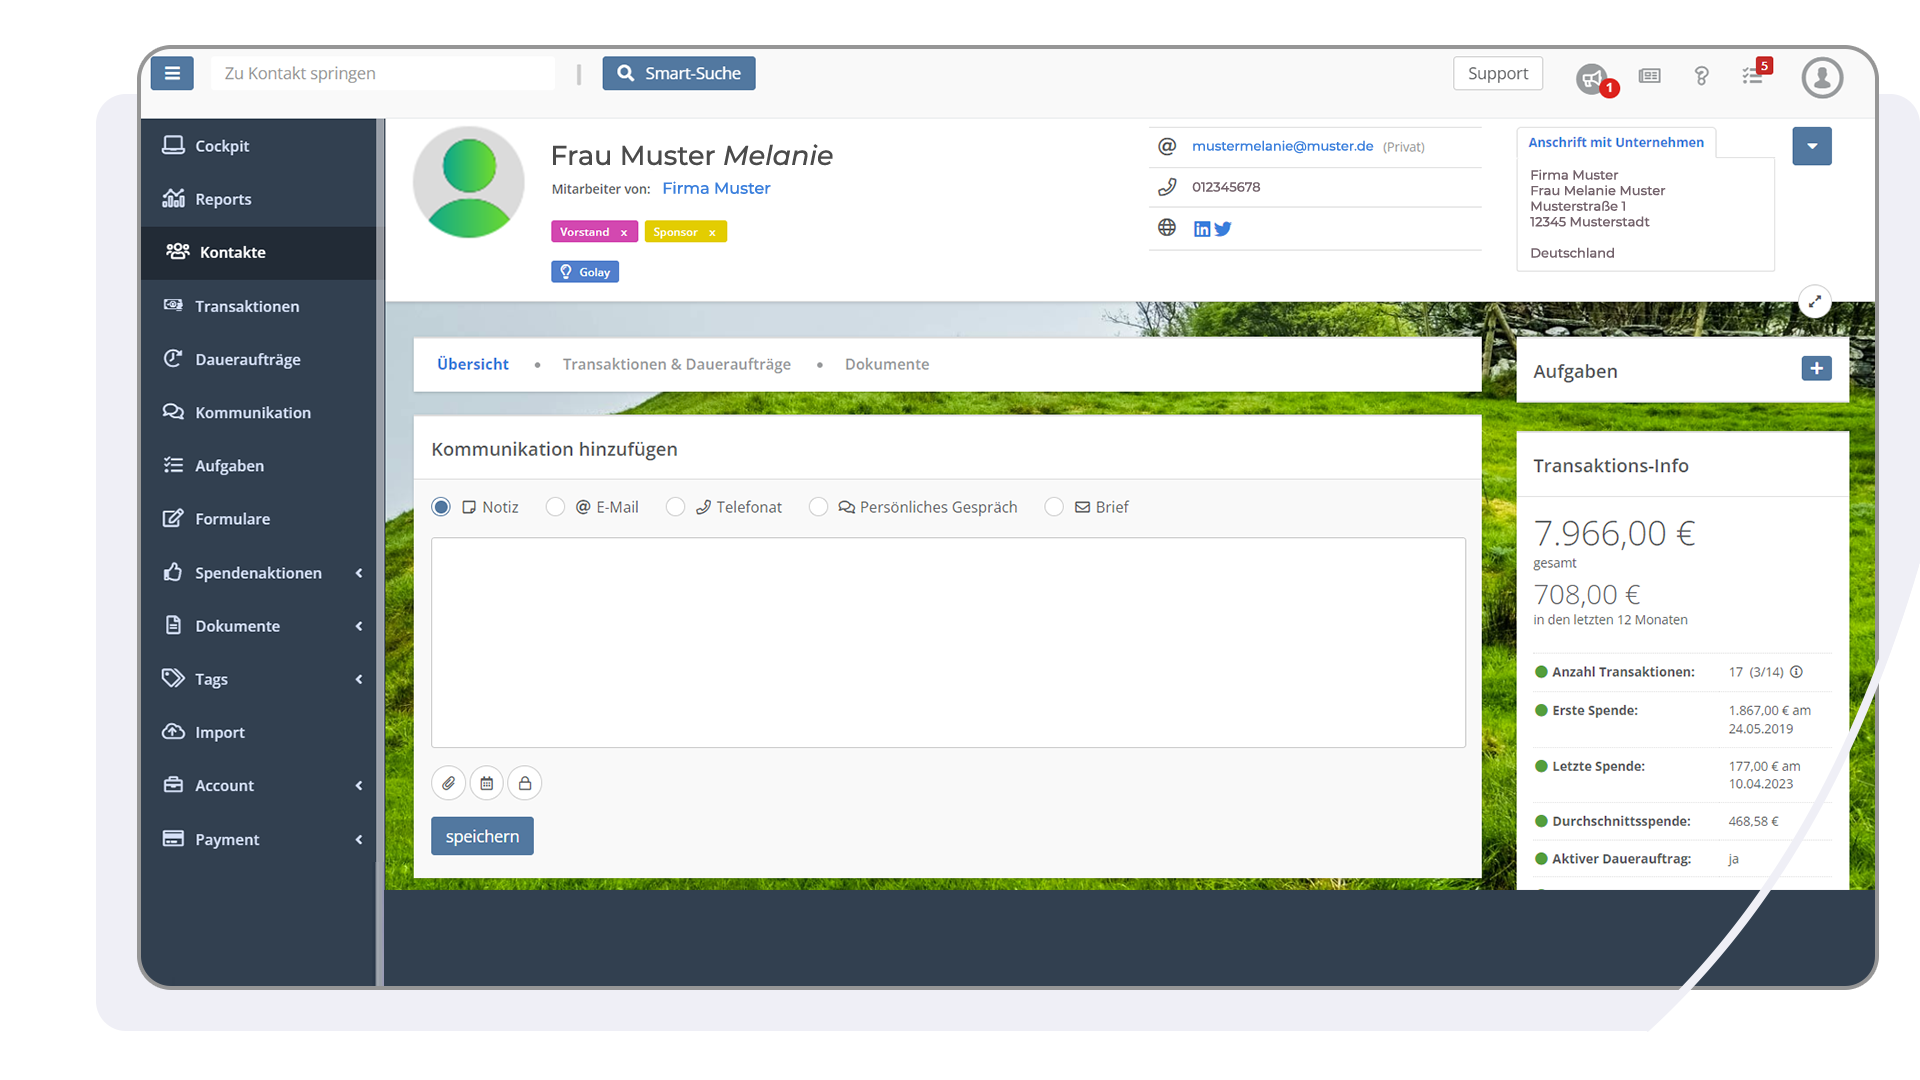
Task: Click the LinkedIn icon
Action: (1202, 229)
